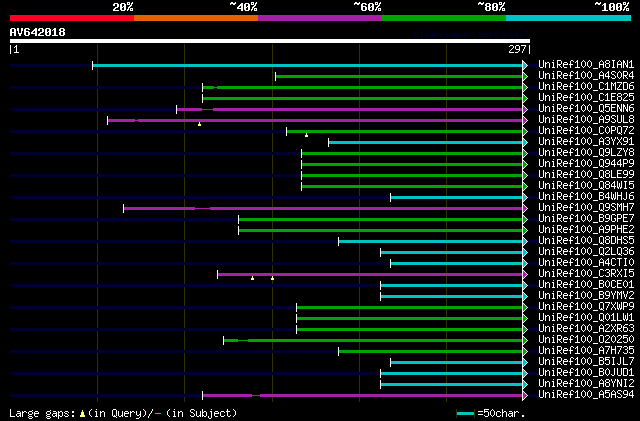Click the green alignment bar of A4S0R4

coord(399,76)
